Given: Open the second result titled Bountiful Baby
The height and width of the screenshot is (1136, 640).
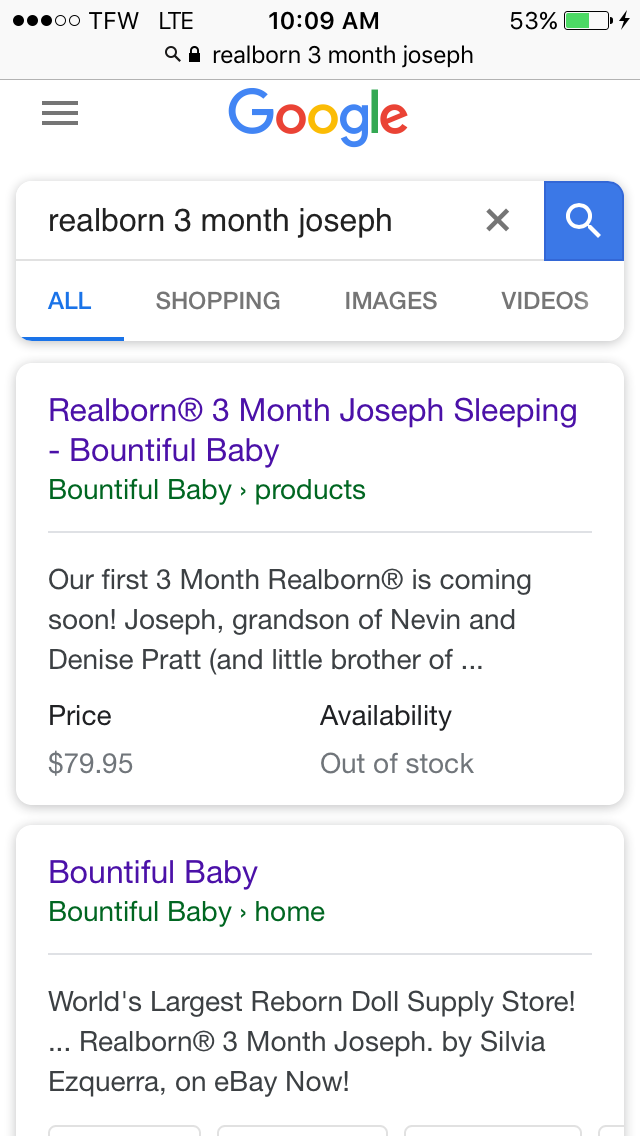Looking at the screenshot, I should click(153, 872).
